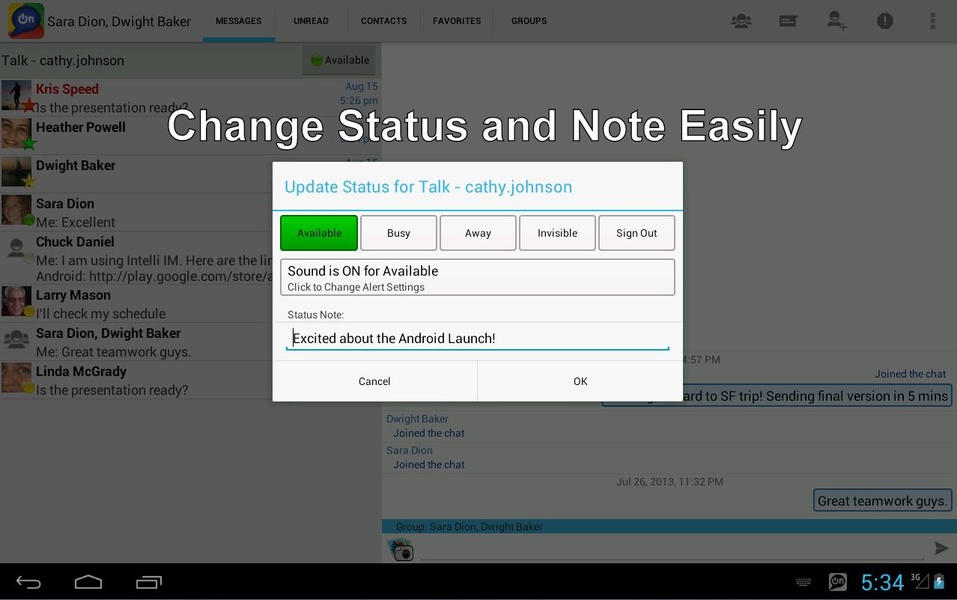Open Larry Mason's avatar
The height and width of the screenshot is (600, 957).
click(x=16, y=302)
